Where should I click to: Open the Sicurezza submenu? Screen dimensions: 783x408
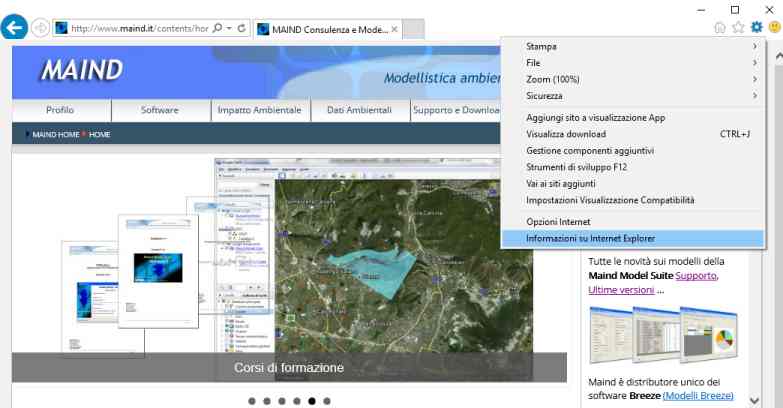coord(633,96)
